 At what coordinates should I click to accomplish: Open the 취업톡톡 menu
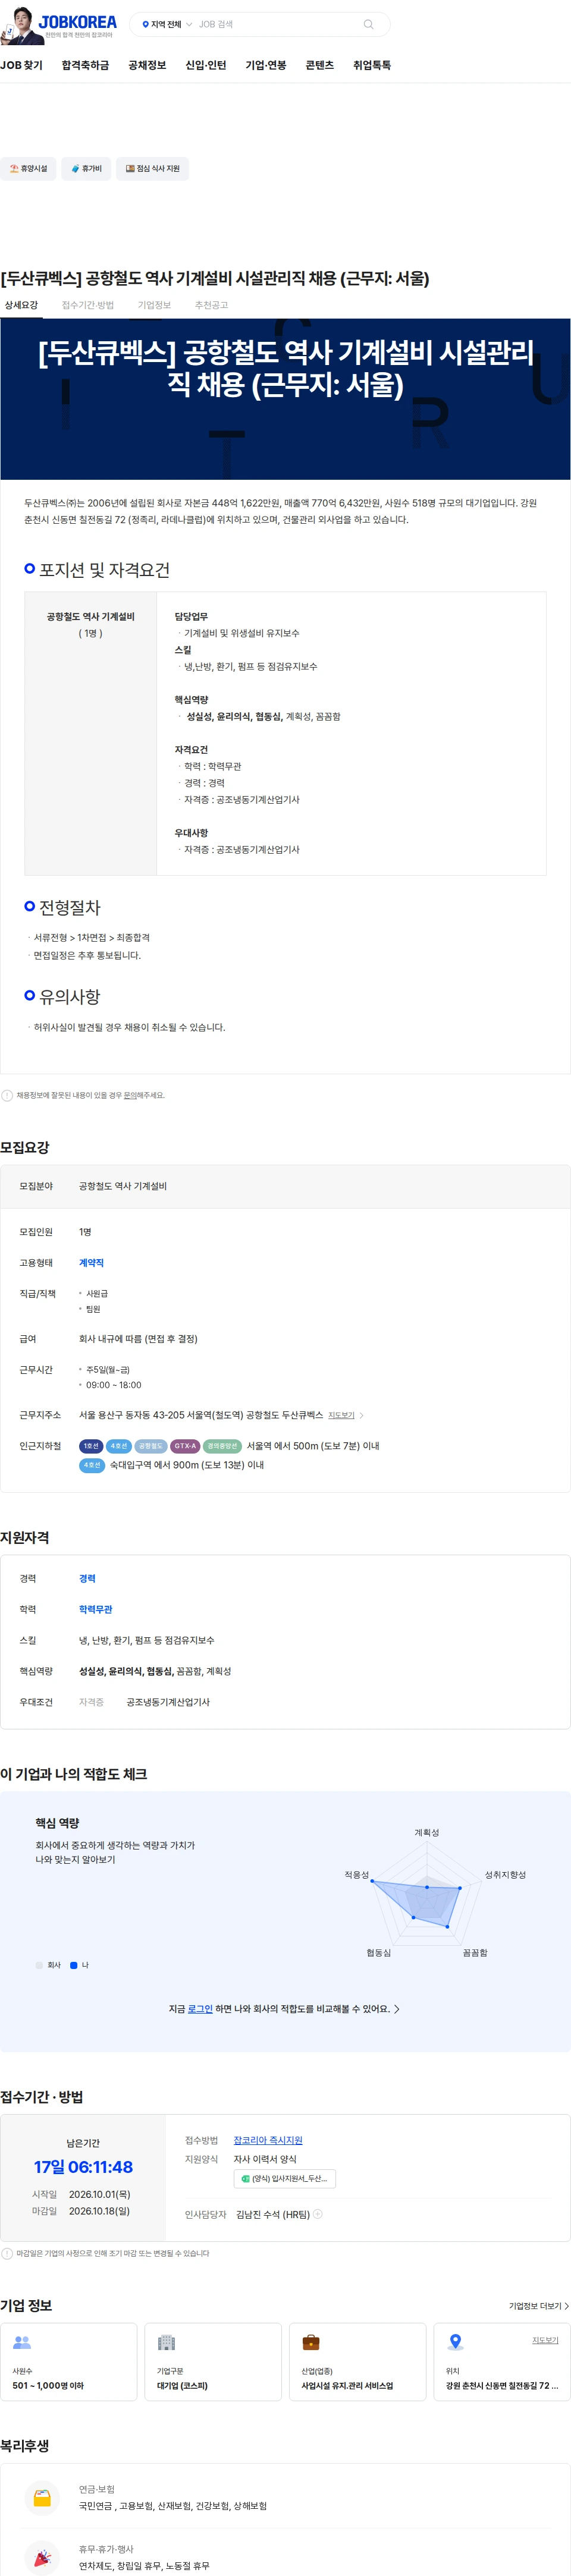coord(372,65)
